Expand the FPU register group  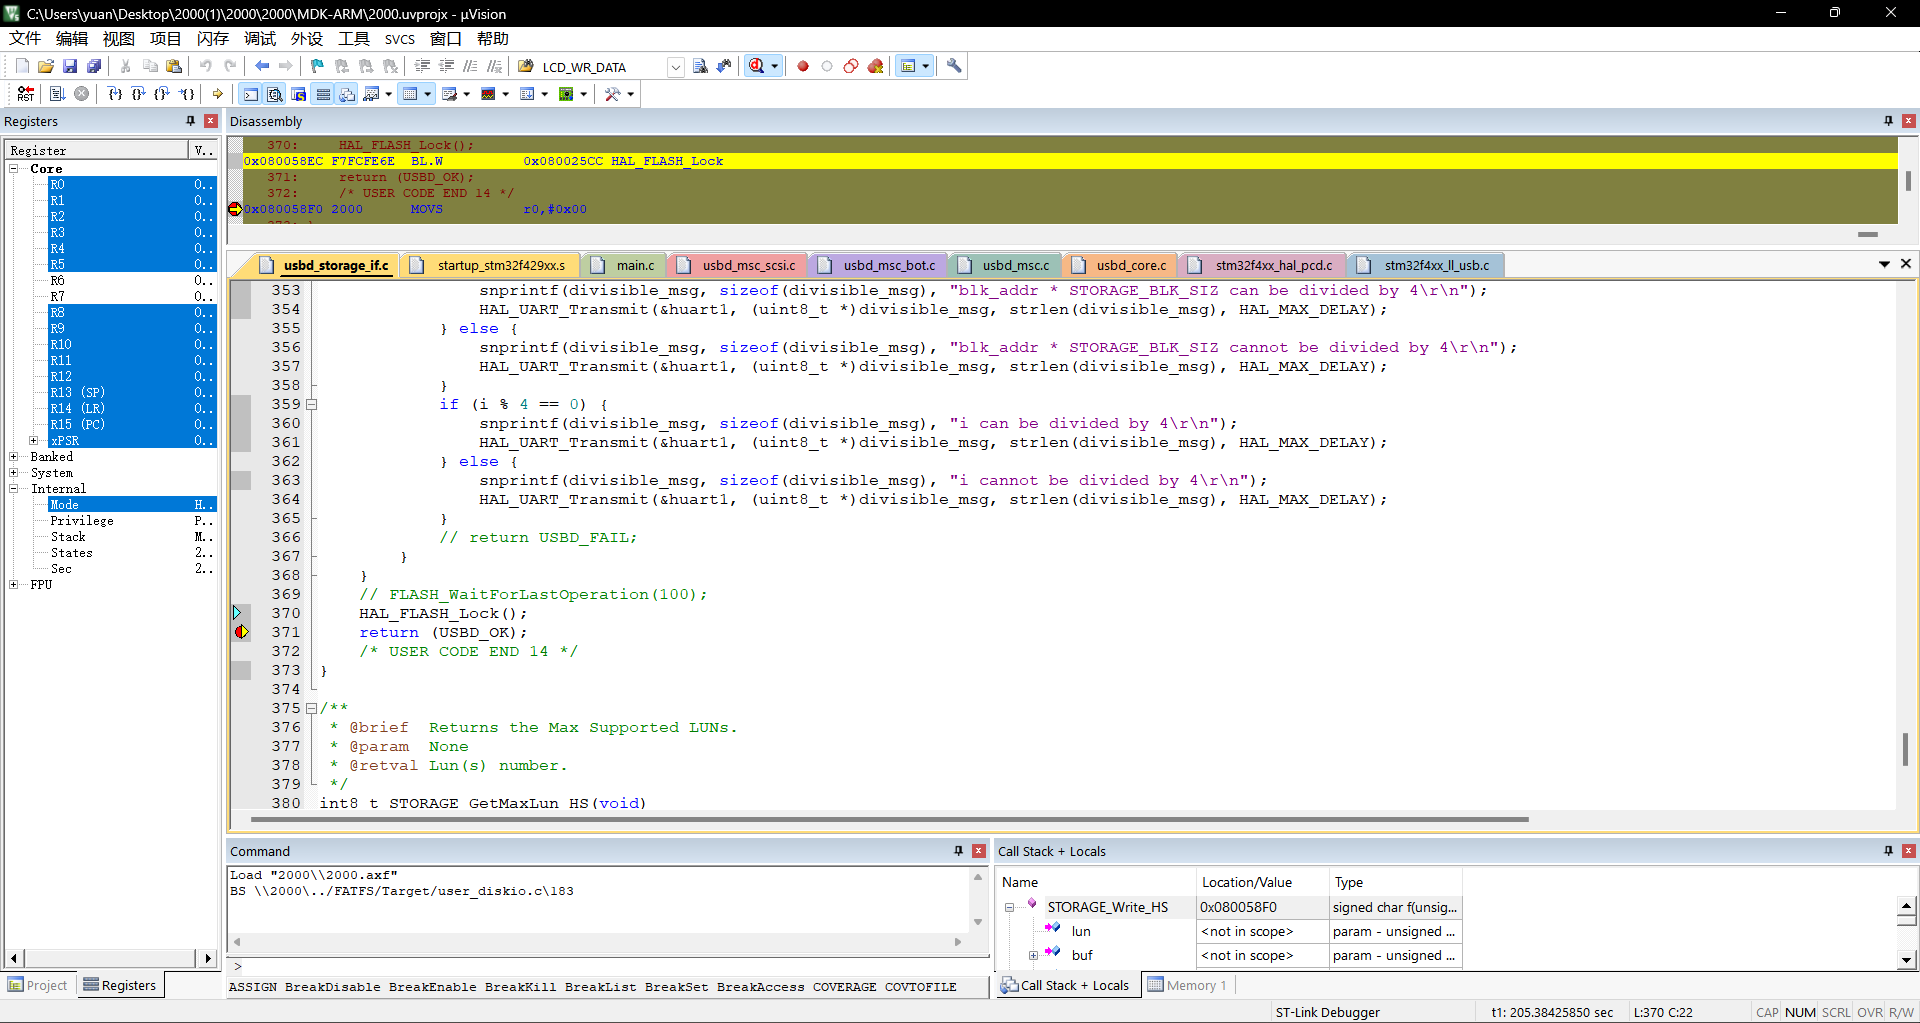point(14,585)
